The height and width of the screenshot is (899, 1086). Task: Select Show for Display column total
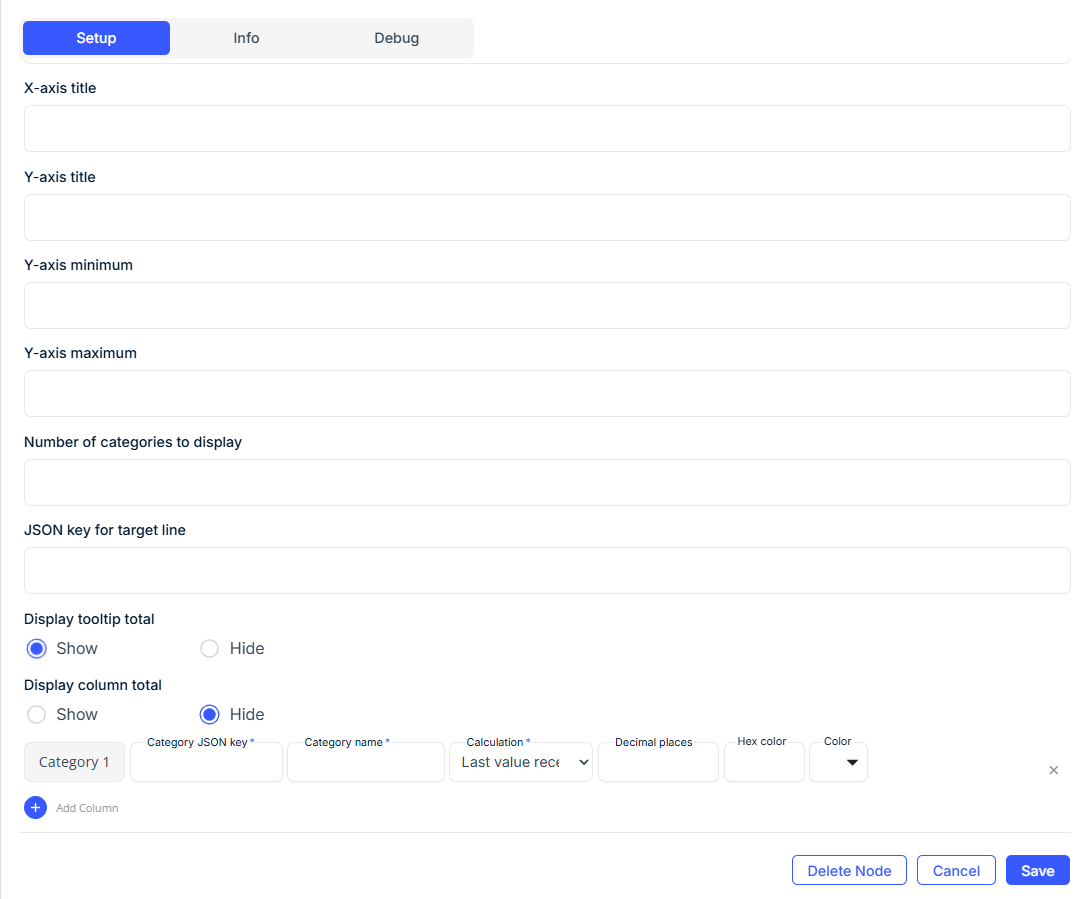pyautogui.click(x=37, y=714)
